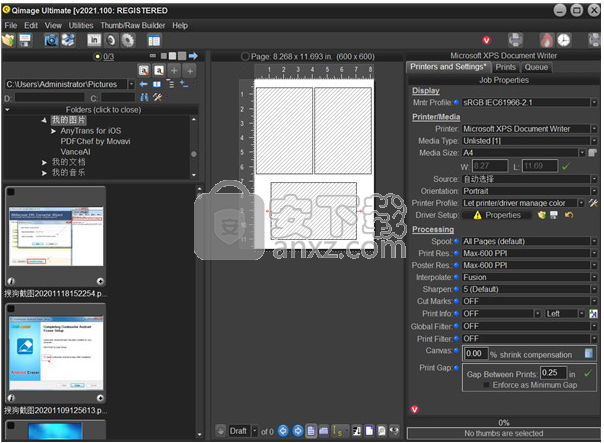Toggle the blue dot next to Print Gap

(456, 367)
